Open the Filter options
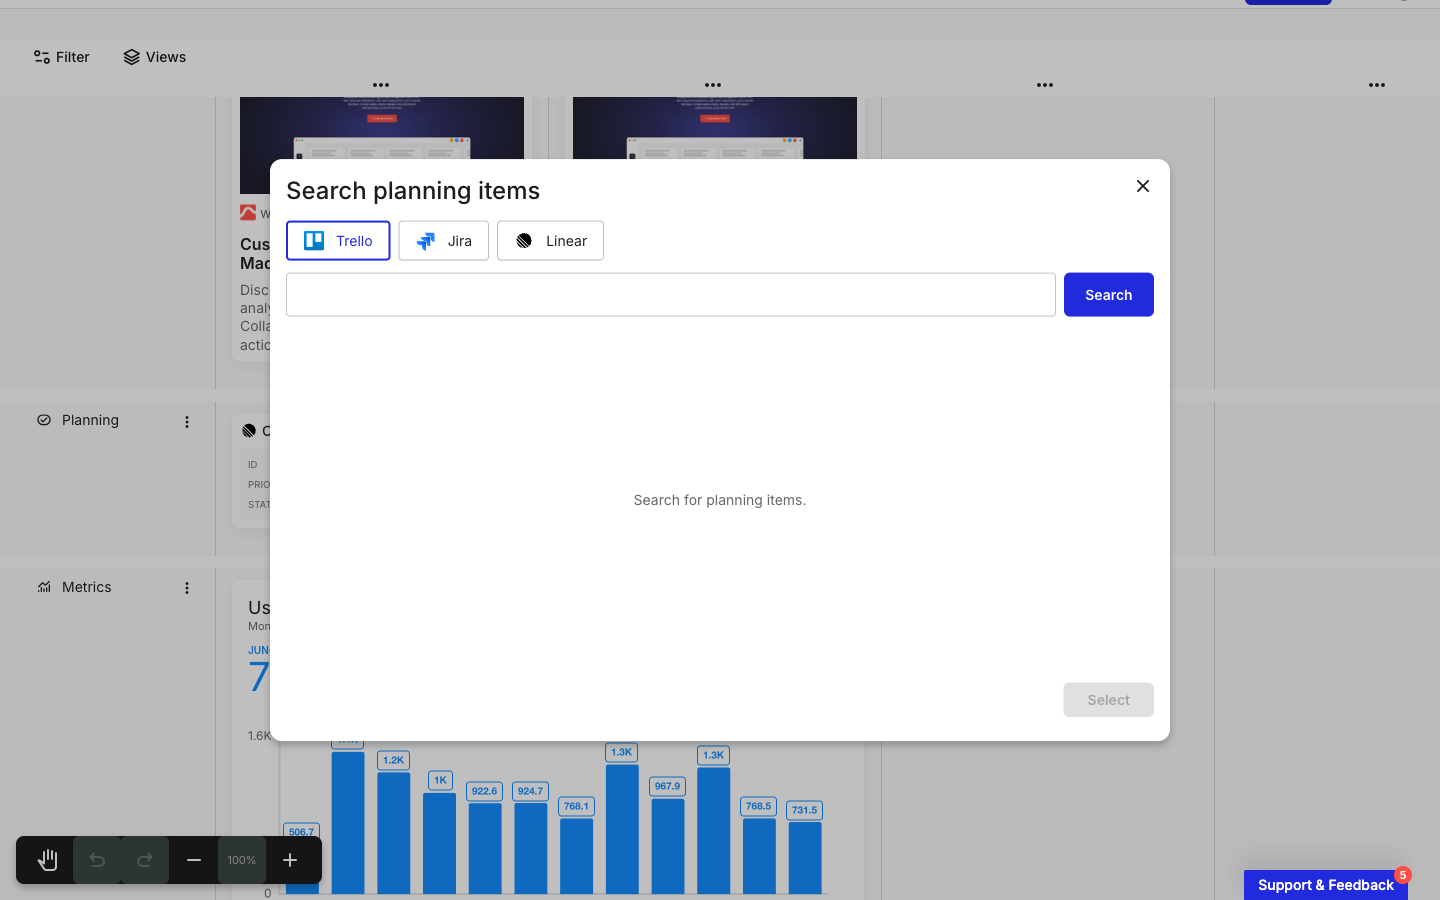Screen dimensions: 1440x900 [61, 57]
